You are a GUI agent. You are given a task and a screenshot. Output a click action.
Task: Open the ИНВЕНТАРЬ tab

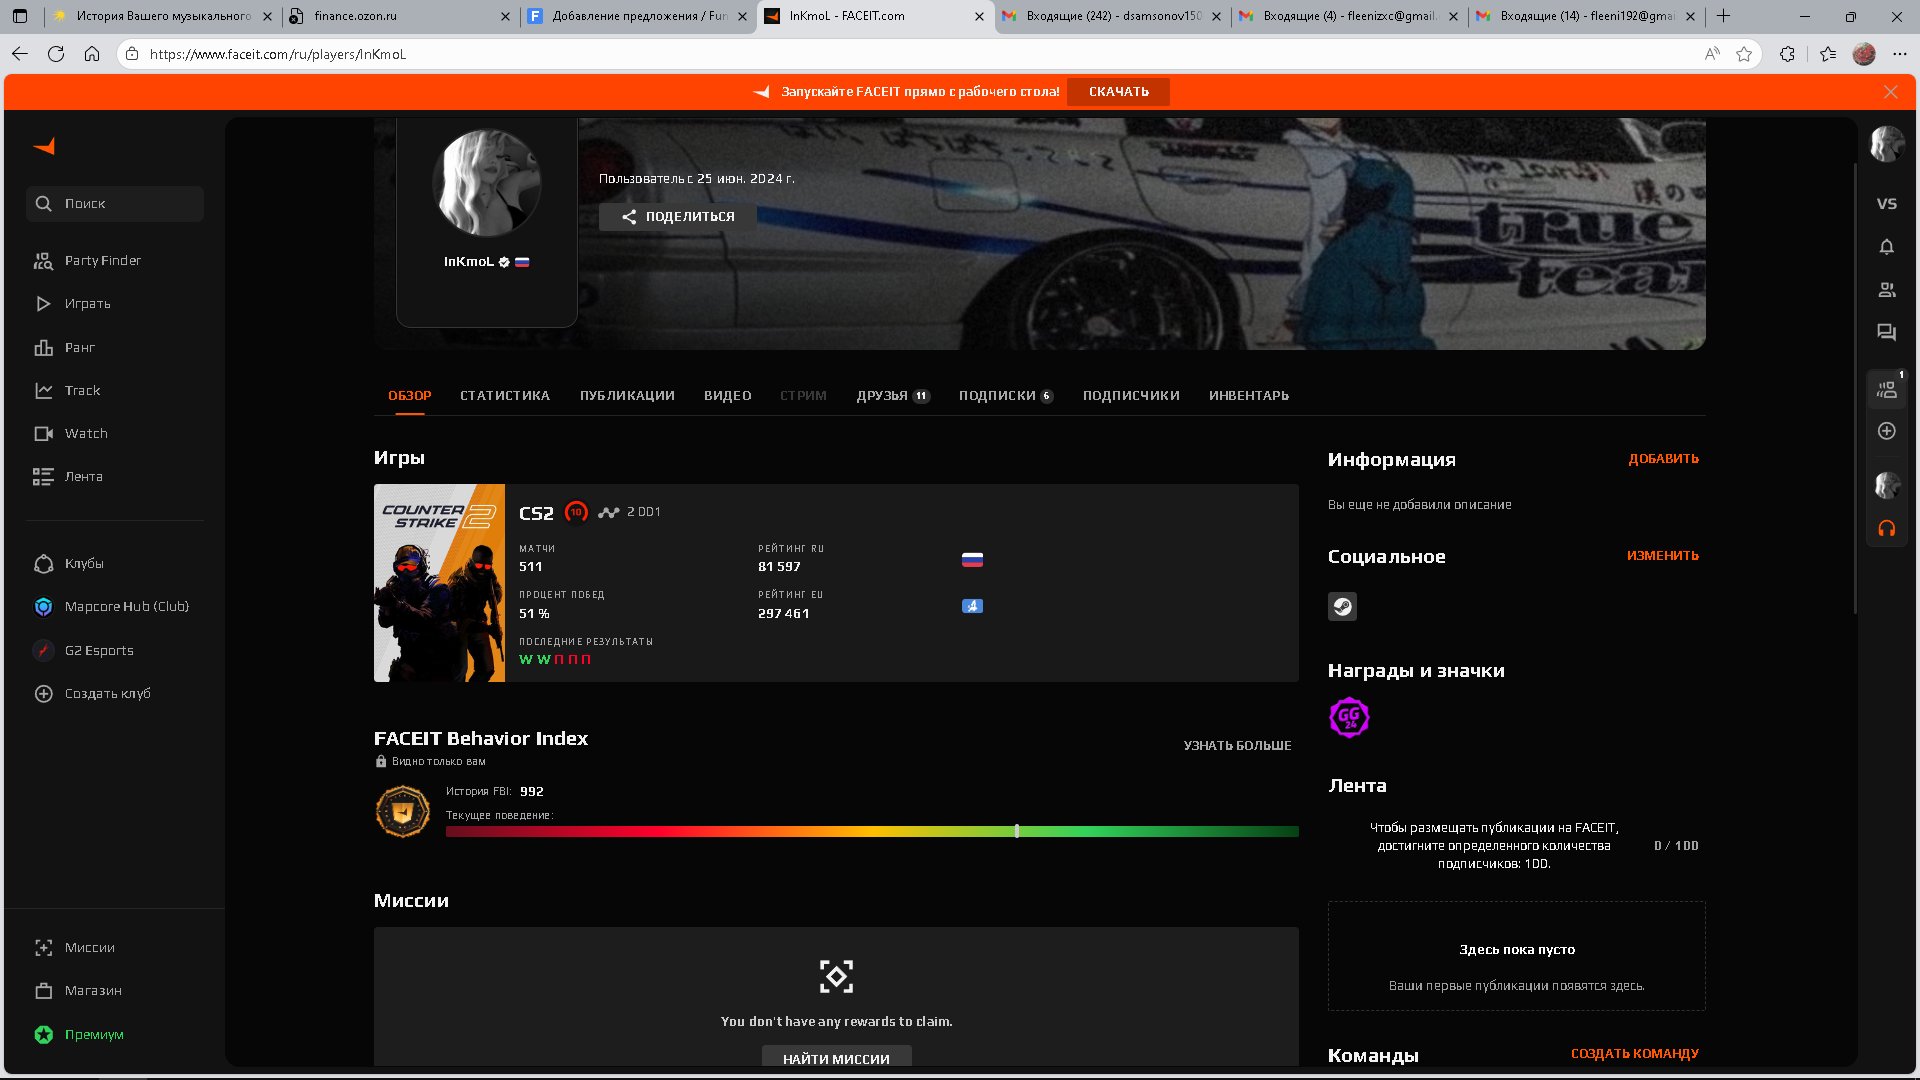coord(1248,395)
